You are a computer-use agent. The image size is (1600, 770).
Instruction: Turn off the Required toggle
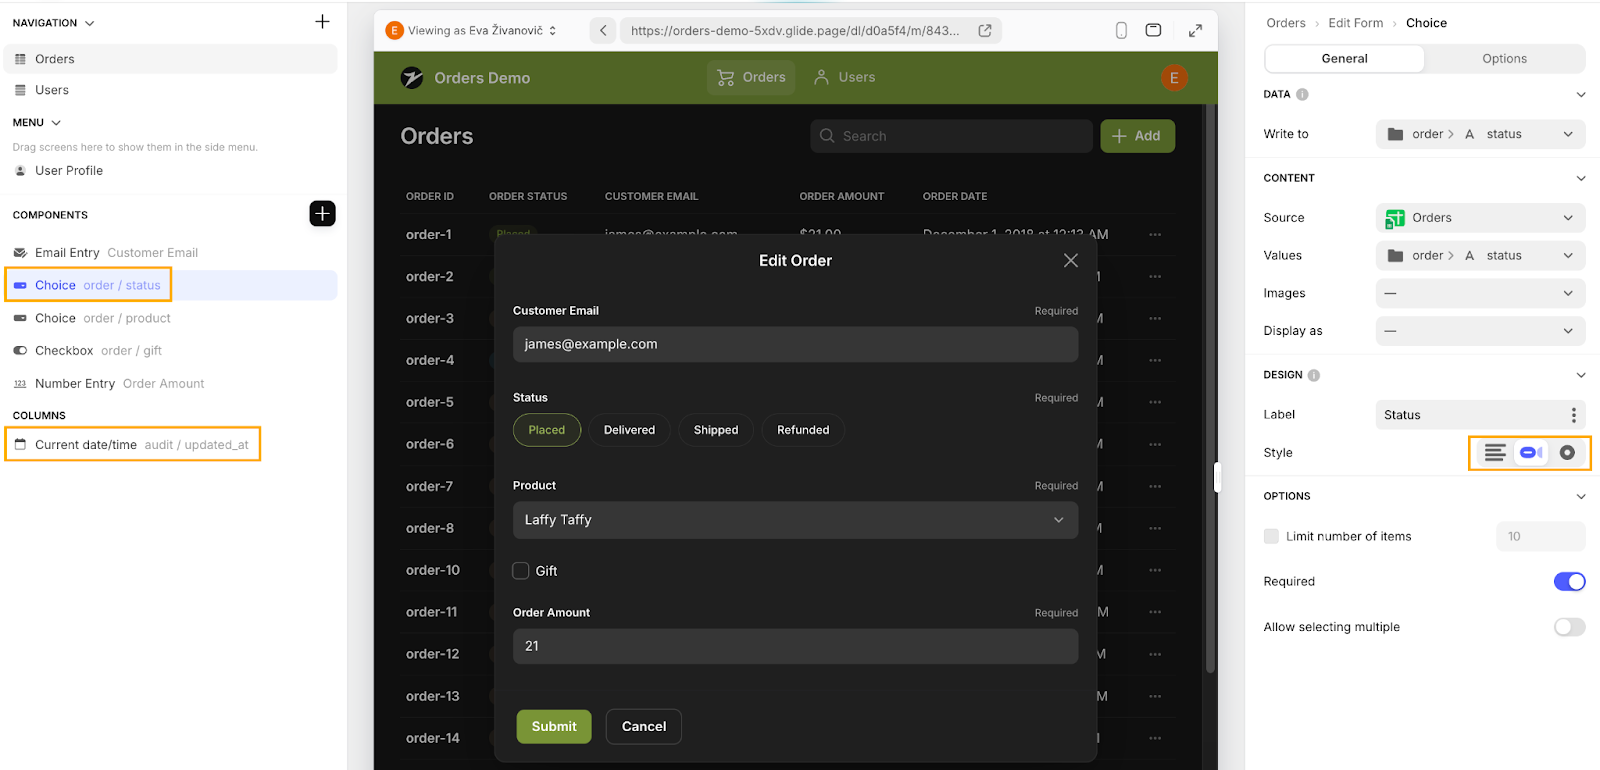1569,581
